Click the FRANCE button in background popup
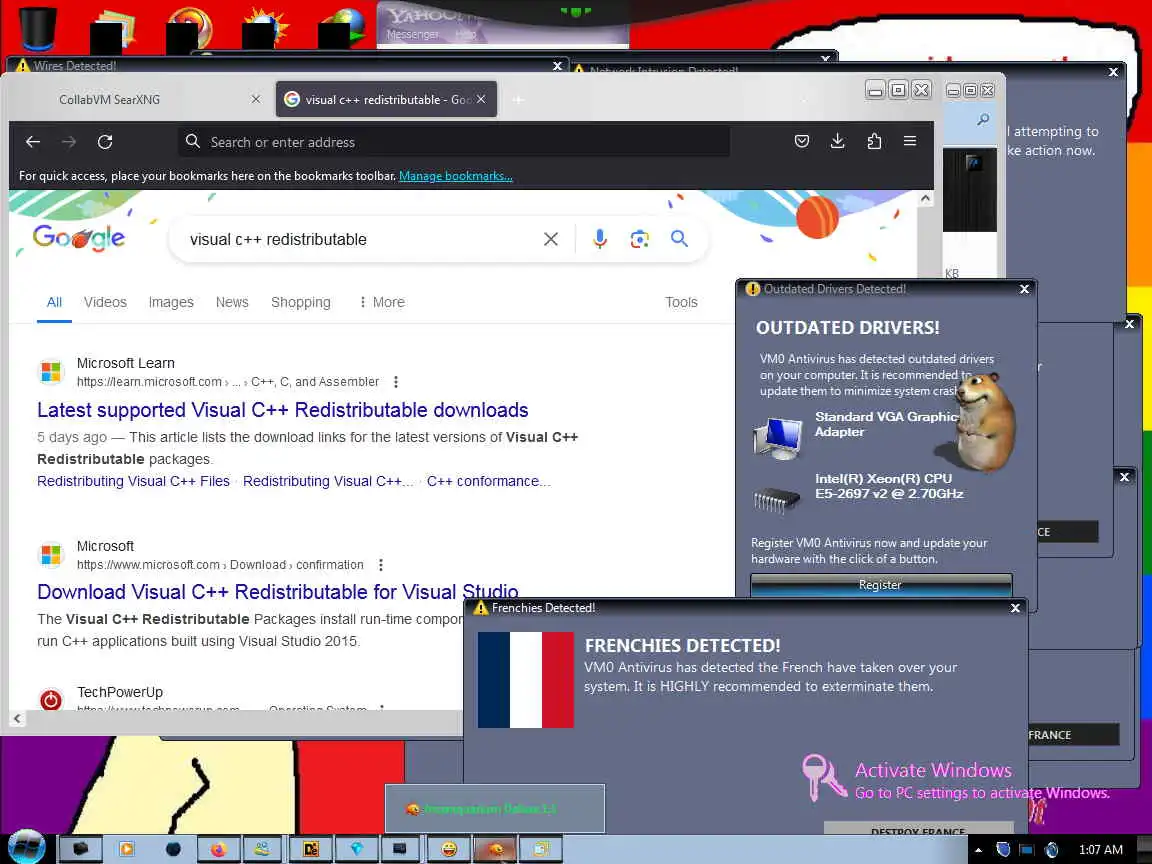This screenshot has width=1152, height=864. pos(1072,735)
